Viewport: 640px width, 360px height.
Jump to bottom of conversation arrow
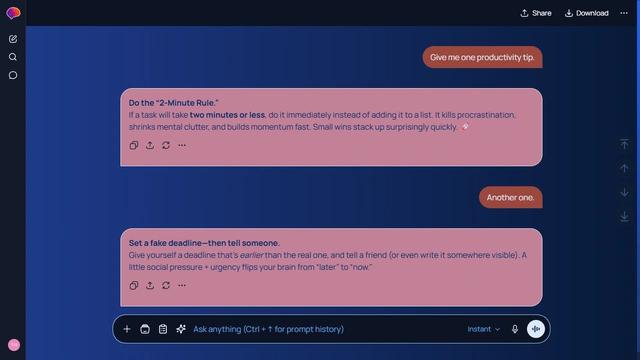coord(624,216)
